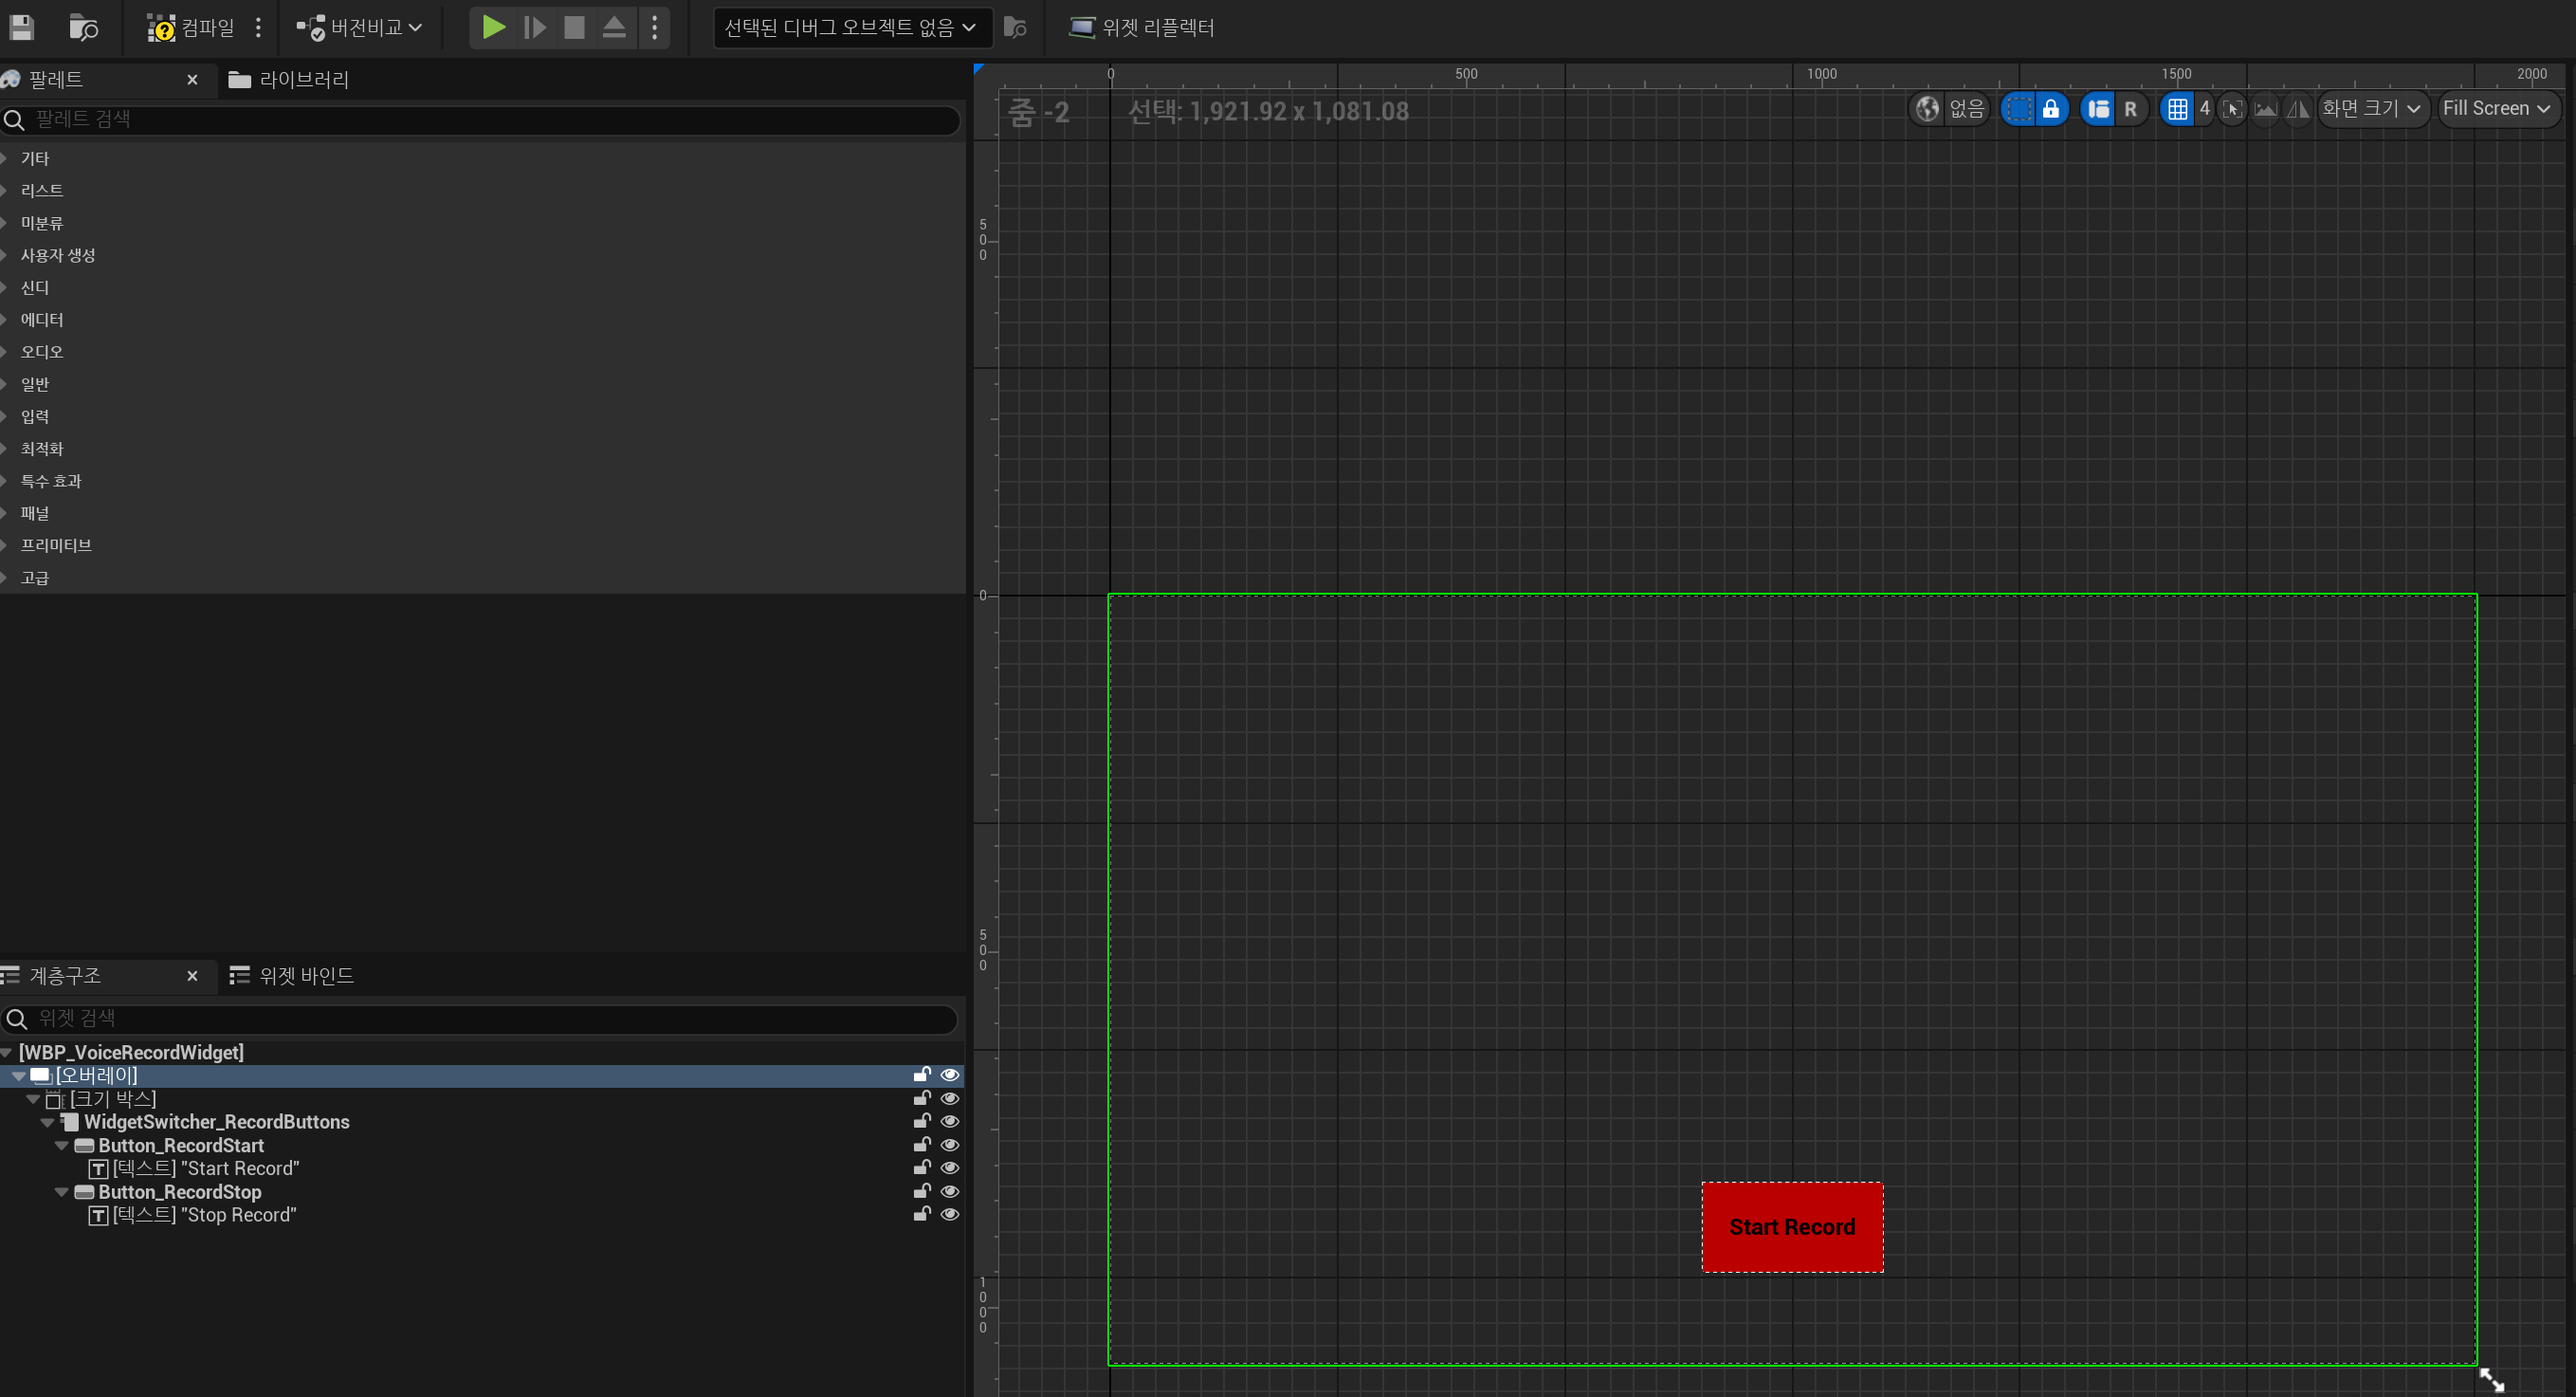The width and height of the screenshot is (2576, 1397).
Task: Click the localization globe icon
Action: 1927,108
